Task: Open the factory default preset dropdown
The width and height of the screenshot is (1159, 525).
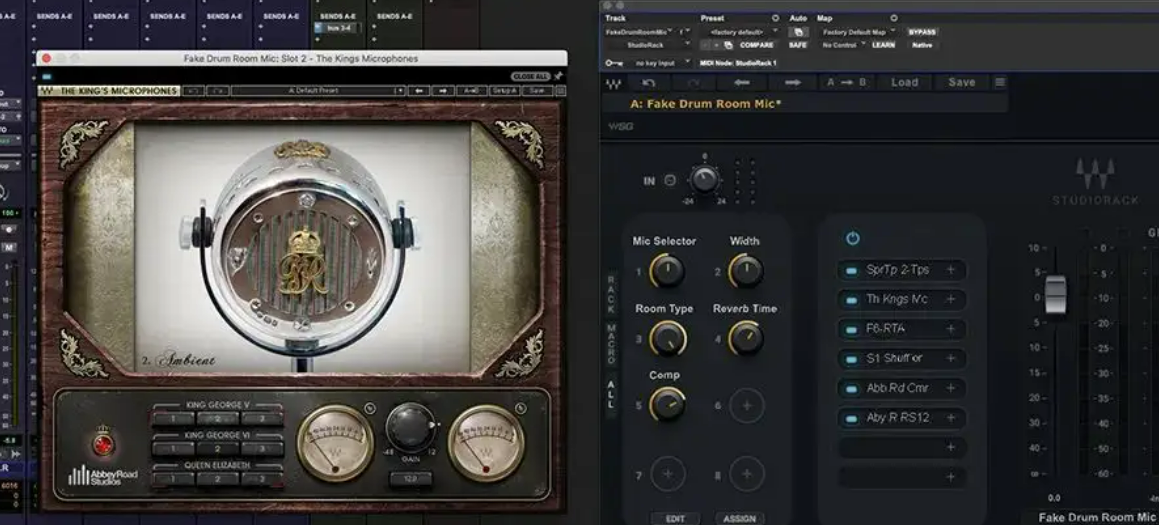Action: tap(739, 32)
